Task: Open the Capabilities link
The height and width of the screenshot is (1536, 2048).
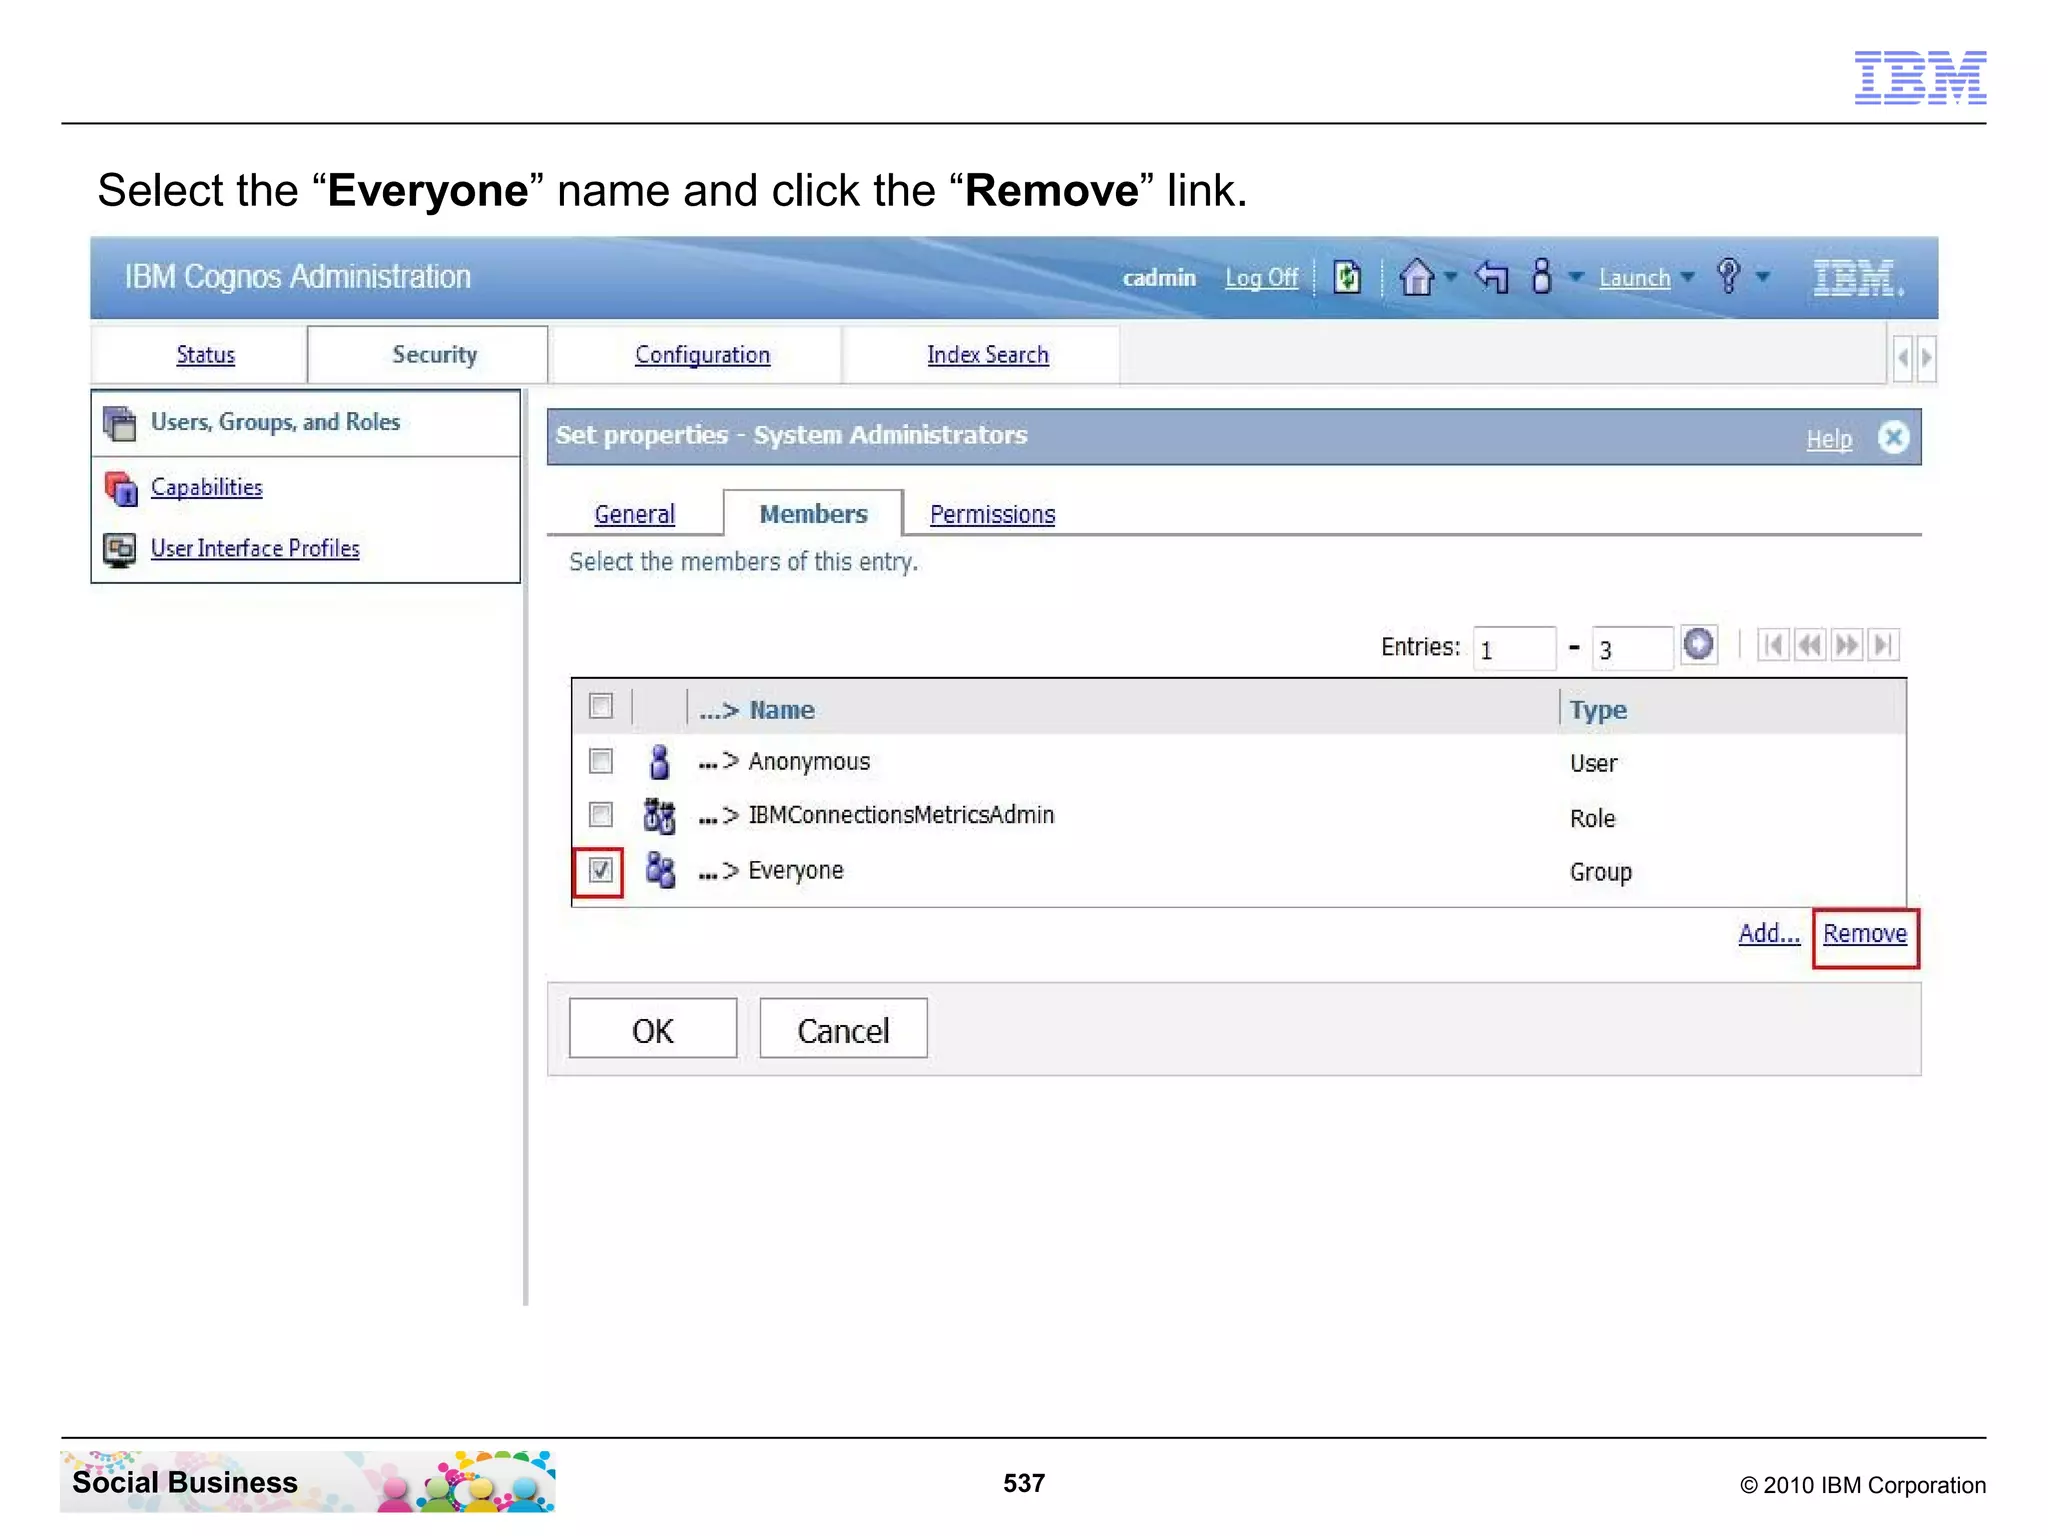Action: 206,487
